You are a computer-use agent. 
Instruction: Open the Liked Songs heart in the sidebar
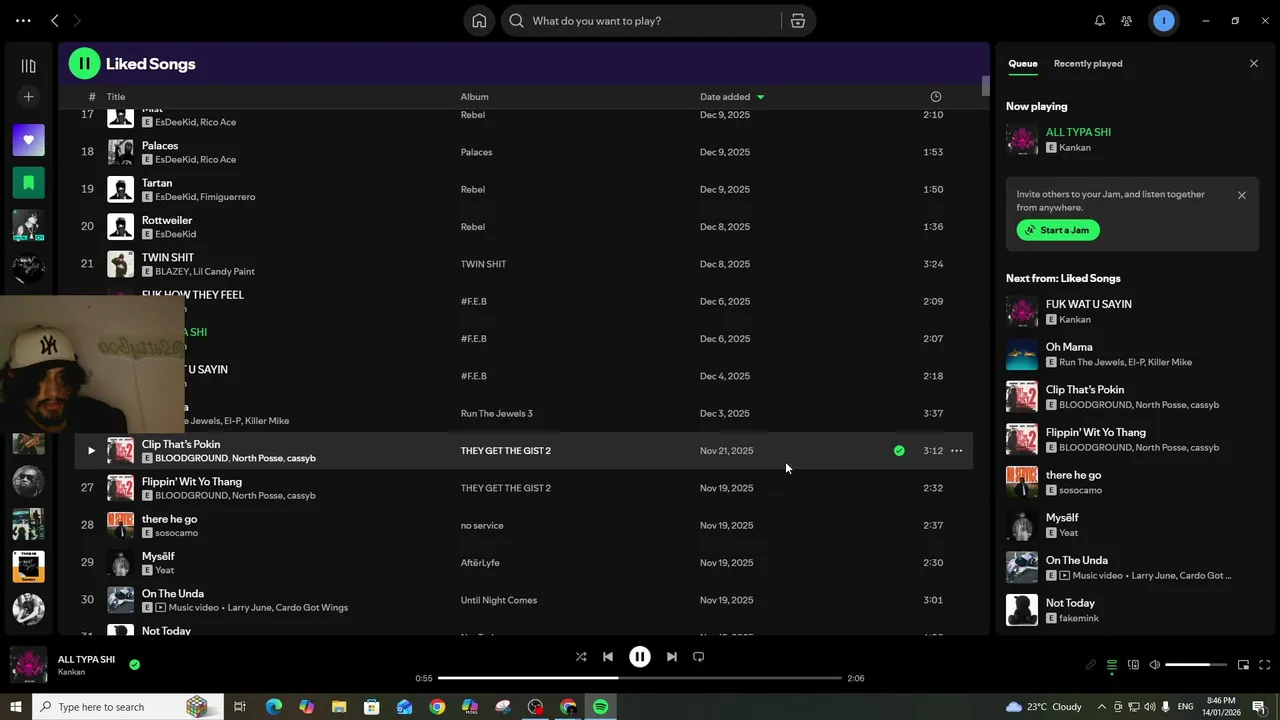click(28, 140)
